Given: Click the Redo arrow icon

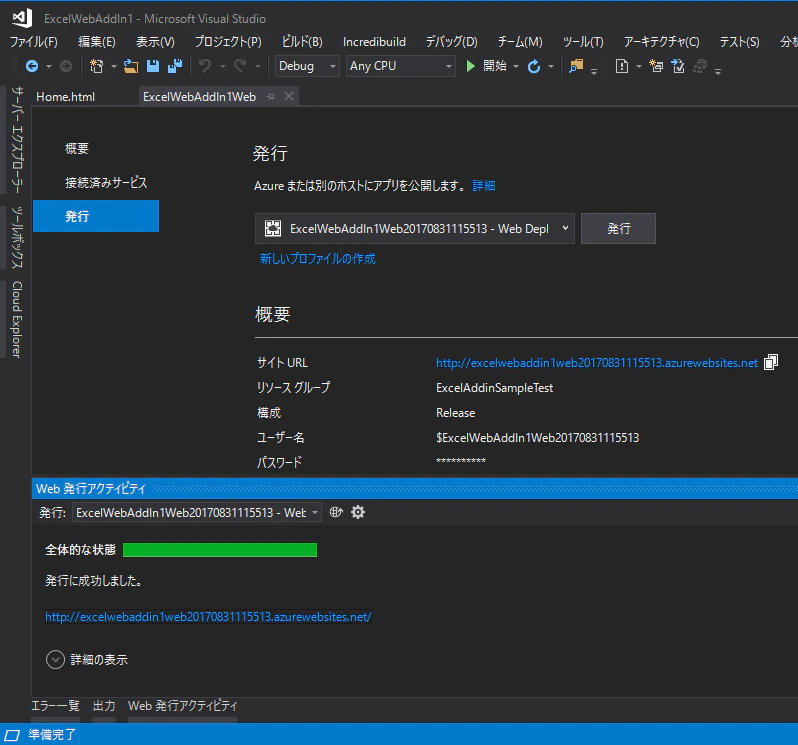Looking at the screenshot, I should pos(240,66).
